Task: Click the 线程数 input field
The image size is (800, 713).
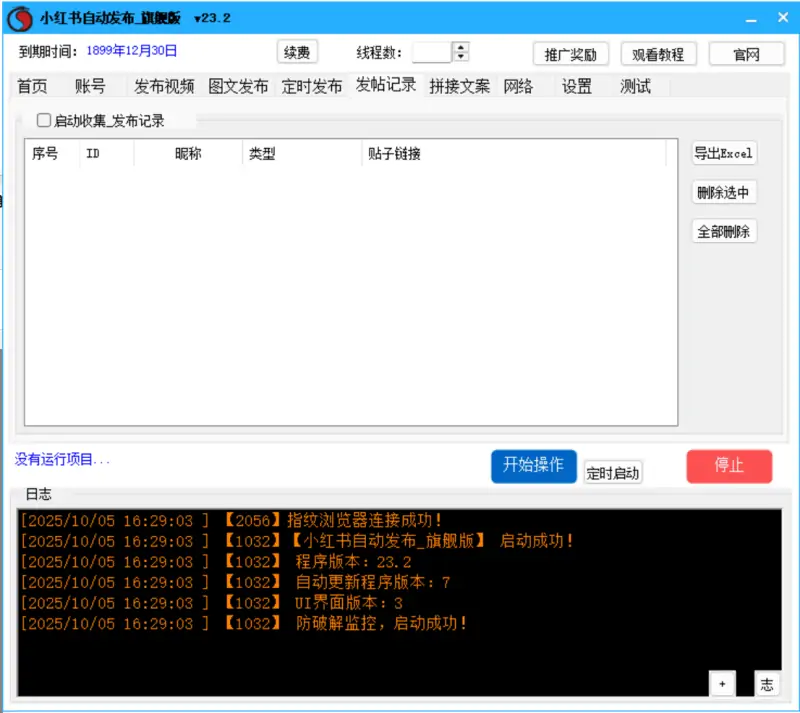Action: tap(431, 52)
